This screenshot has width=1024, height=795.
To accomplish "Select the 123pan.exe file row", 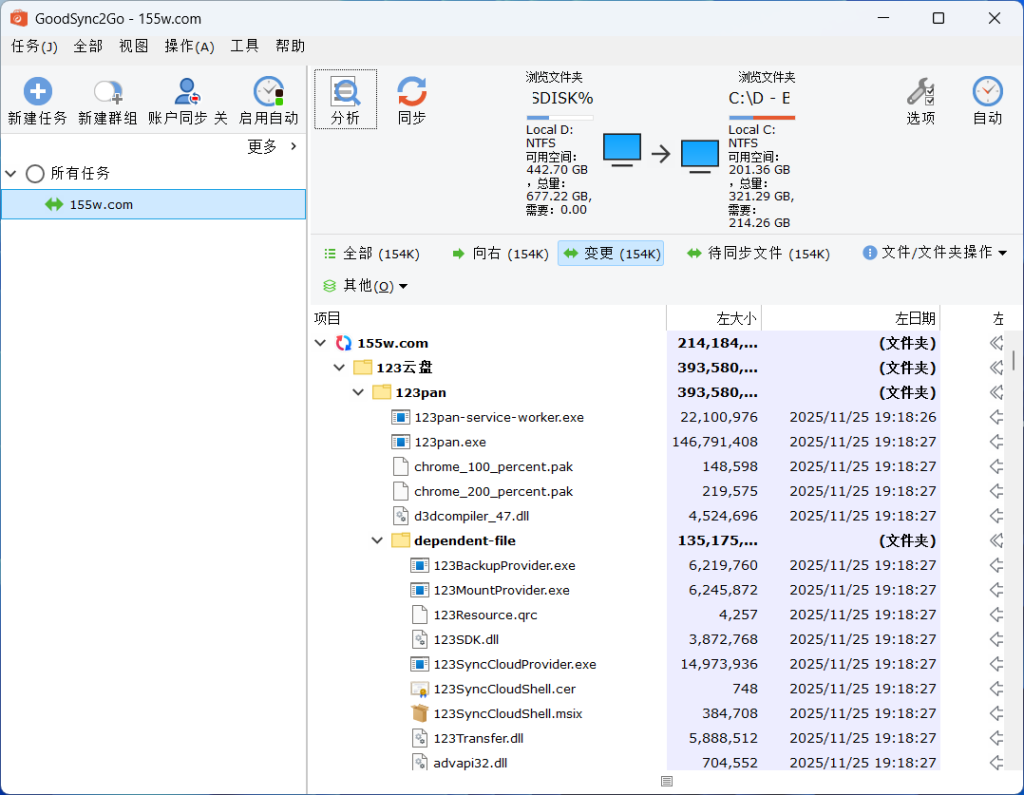I will pyautogui.click(x=450, y=442).
